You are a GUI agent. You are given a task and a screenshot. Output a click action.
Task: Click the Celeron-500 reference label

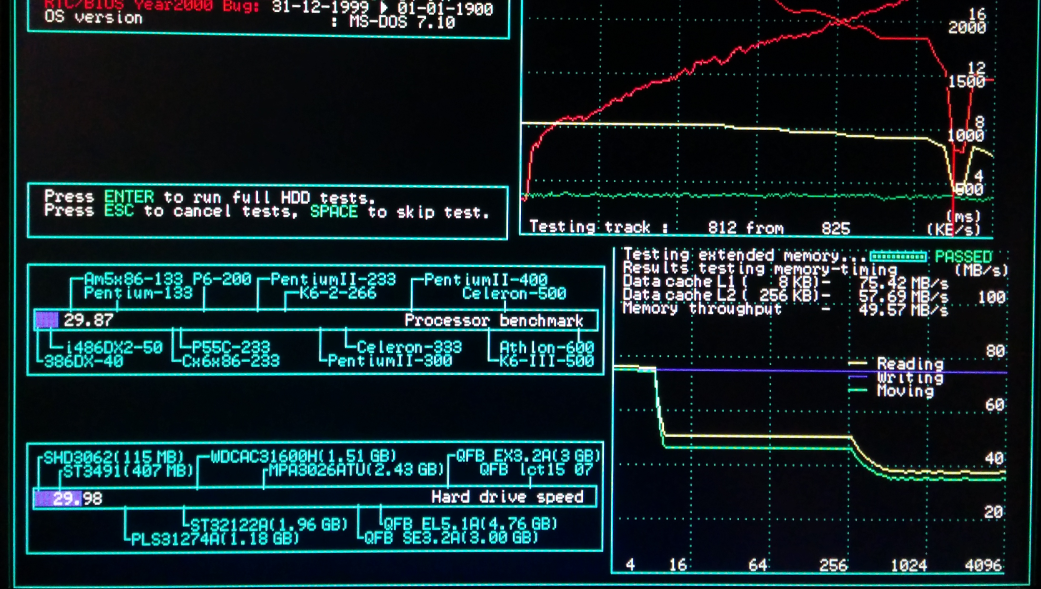(514, 294)
